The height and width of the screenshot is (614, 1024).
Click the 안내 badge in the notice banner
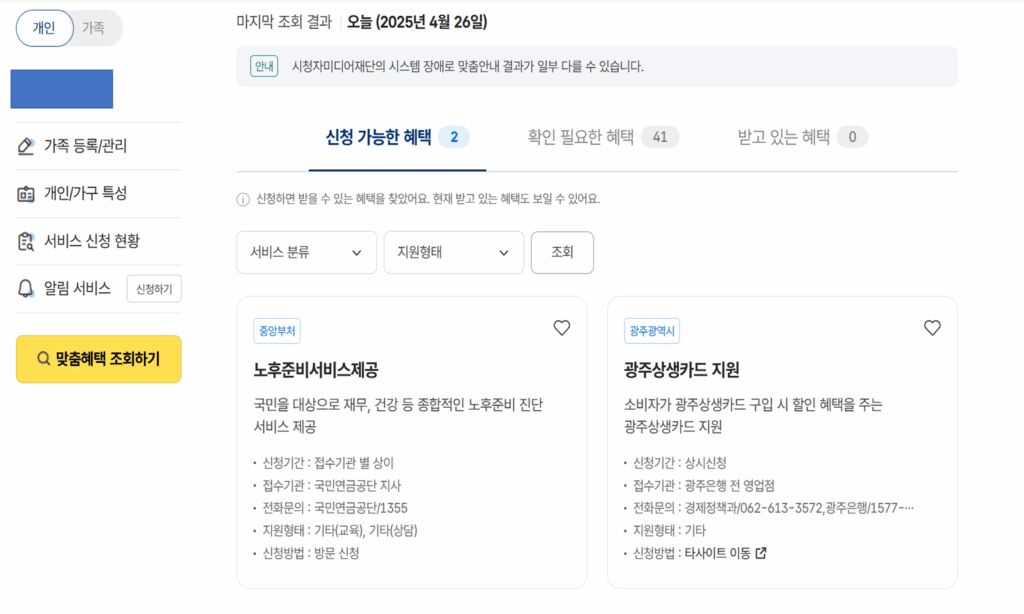coord(264,66)
